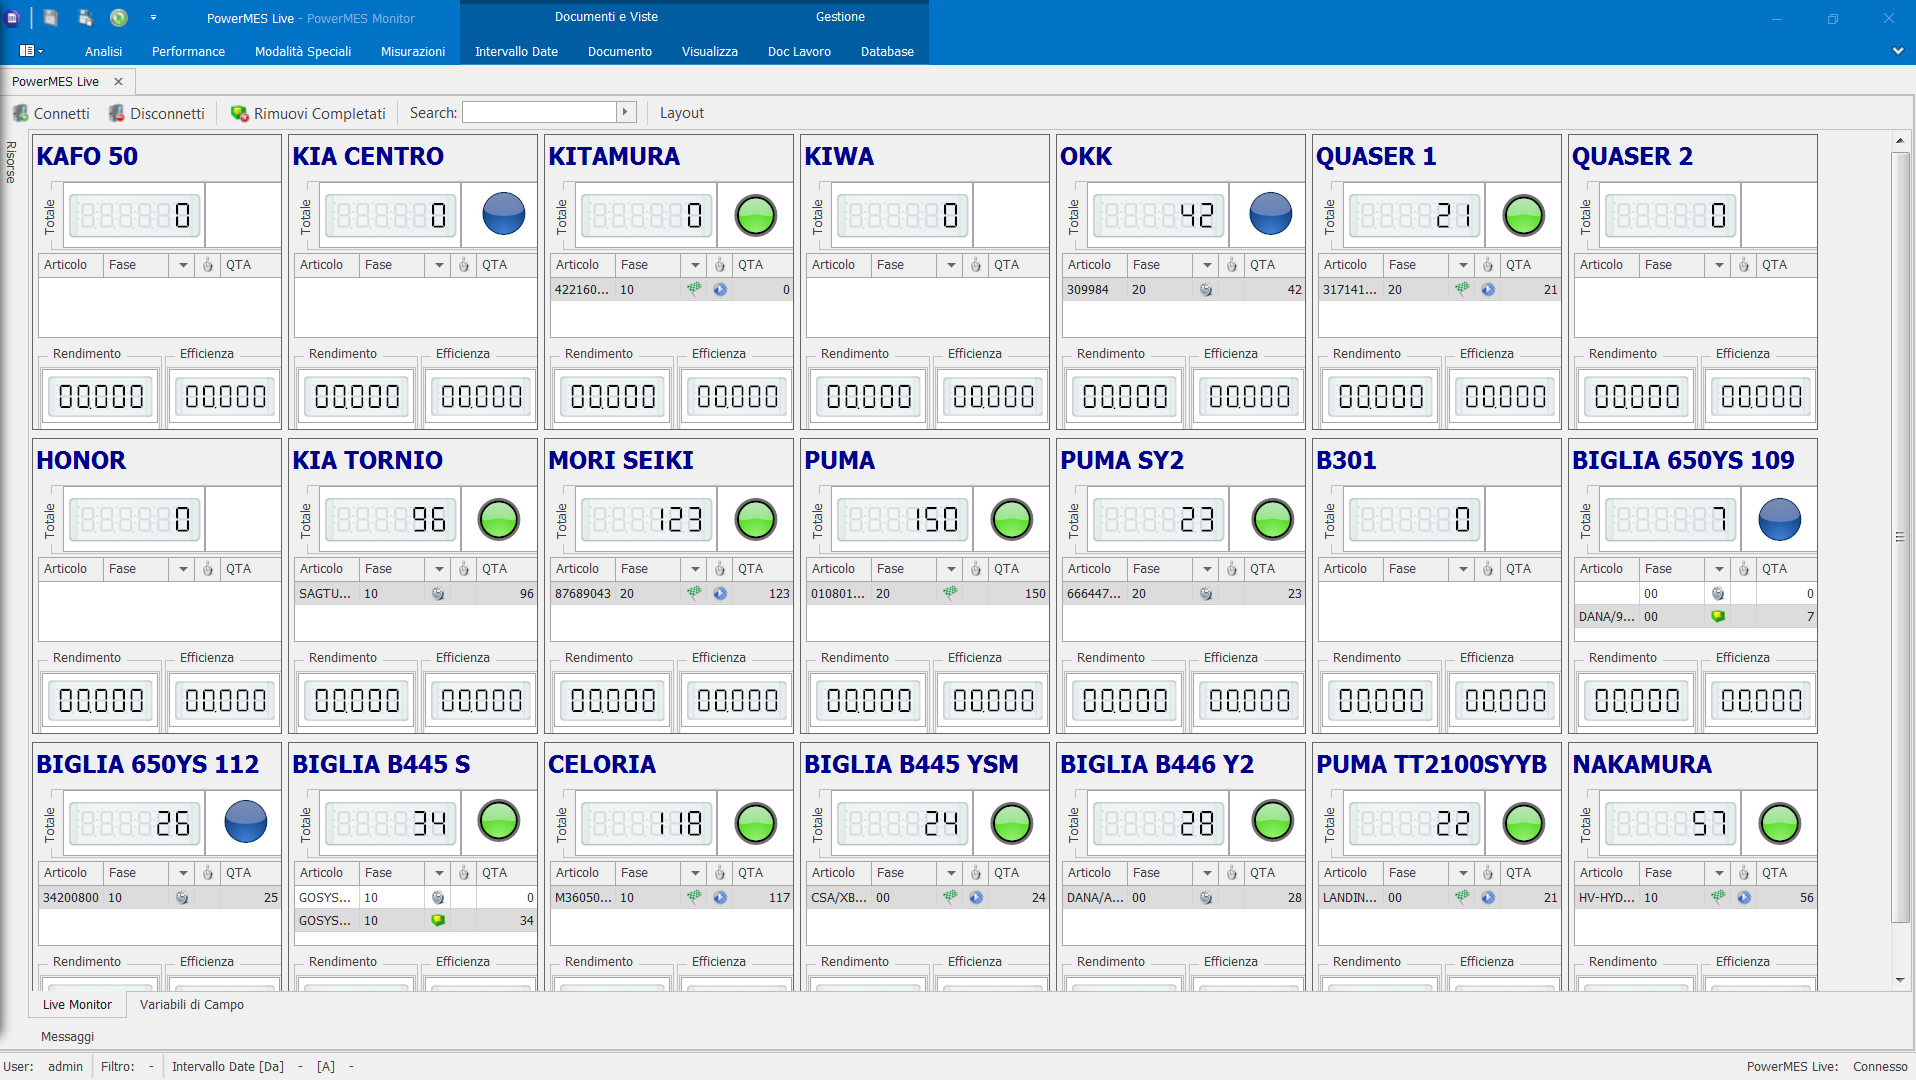
Task: Open the Messaggi panel
Action: (67, 1037)
